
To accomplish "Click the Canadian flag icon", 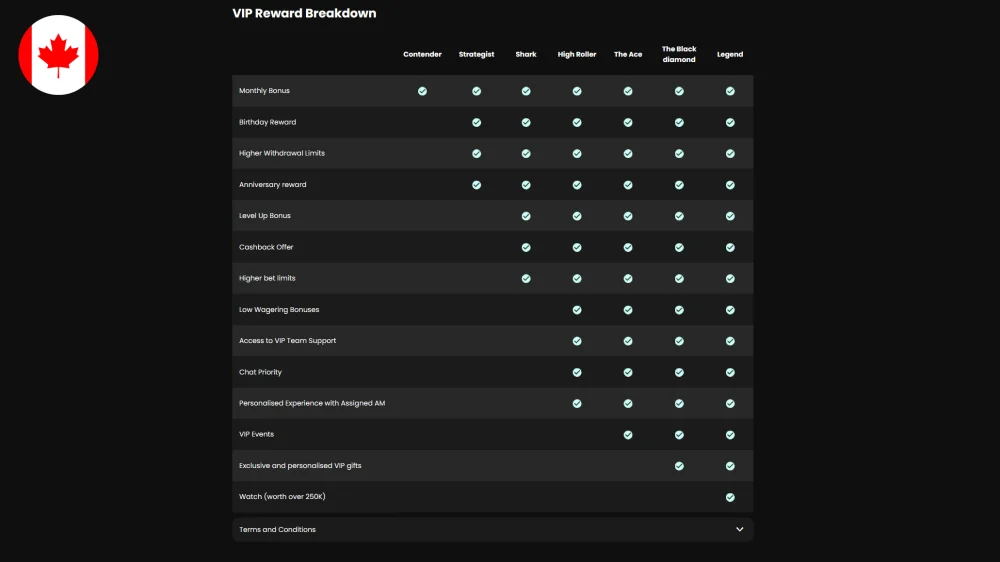I will [58, 55].
